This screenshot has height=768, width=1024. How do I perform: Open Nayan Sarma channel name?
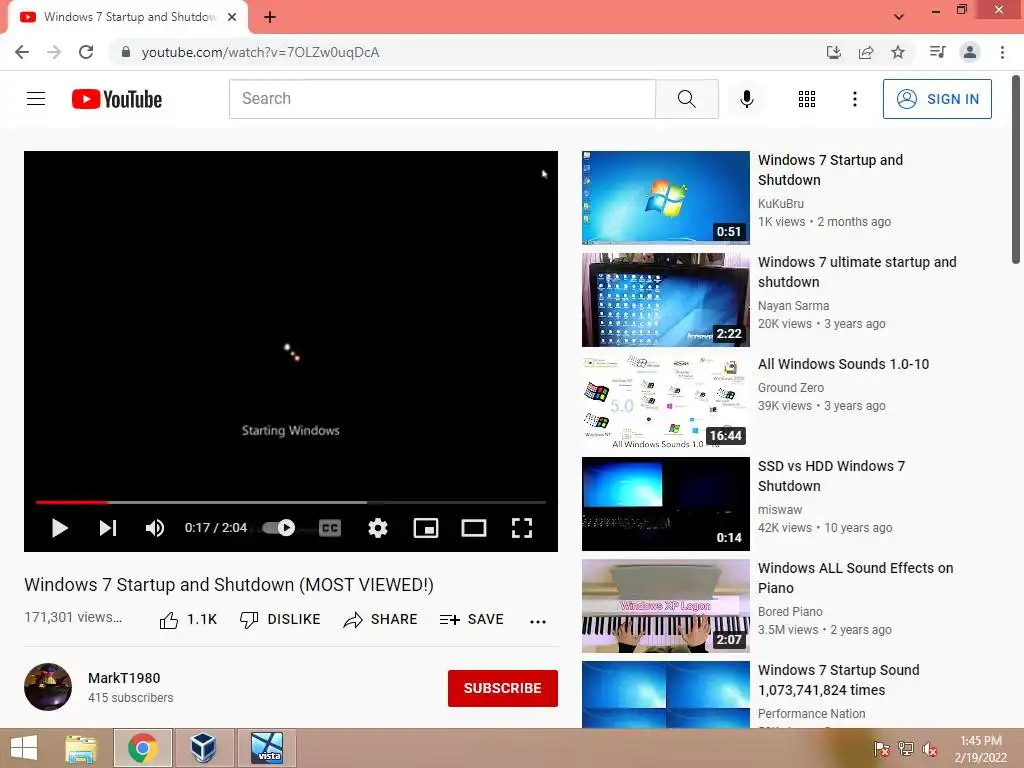click(793, 306)
